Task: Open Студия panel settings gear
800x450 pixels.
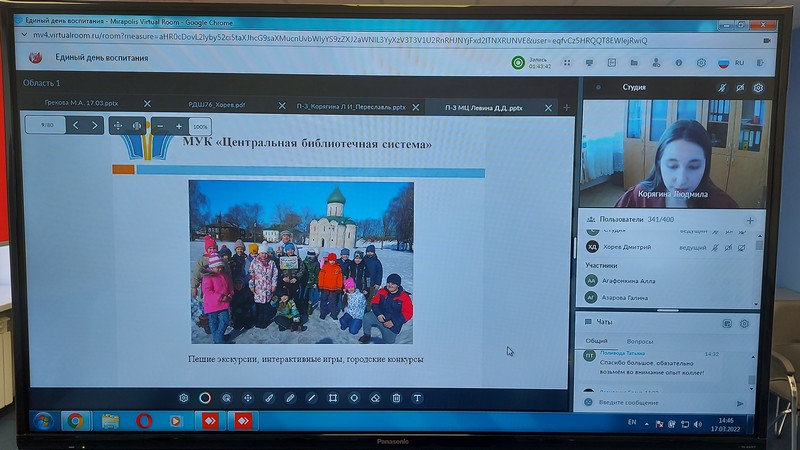Action: click(758, 88)
